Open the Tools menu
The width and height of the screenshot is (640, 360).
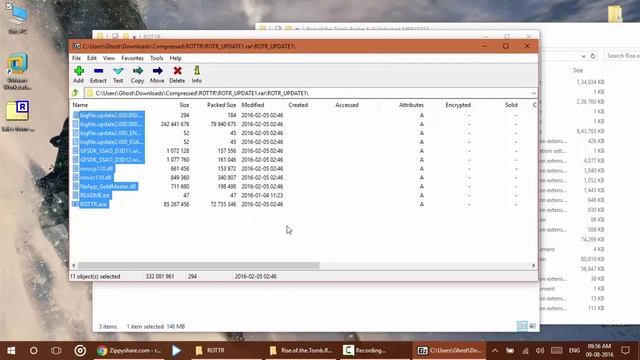click(156, 58)
